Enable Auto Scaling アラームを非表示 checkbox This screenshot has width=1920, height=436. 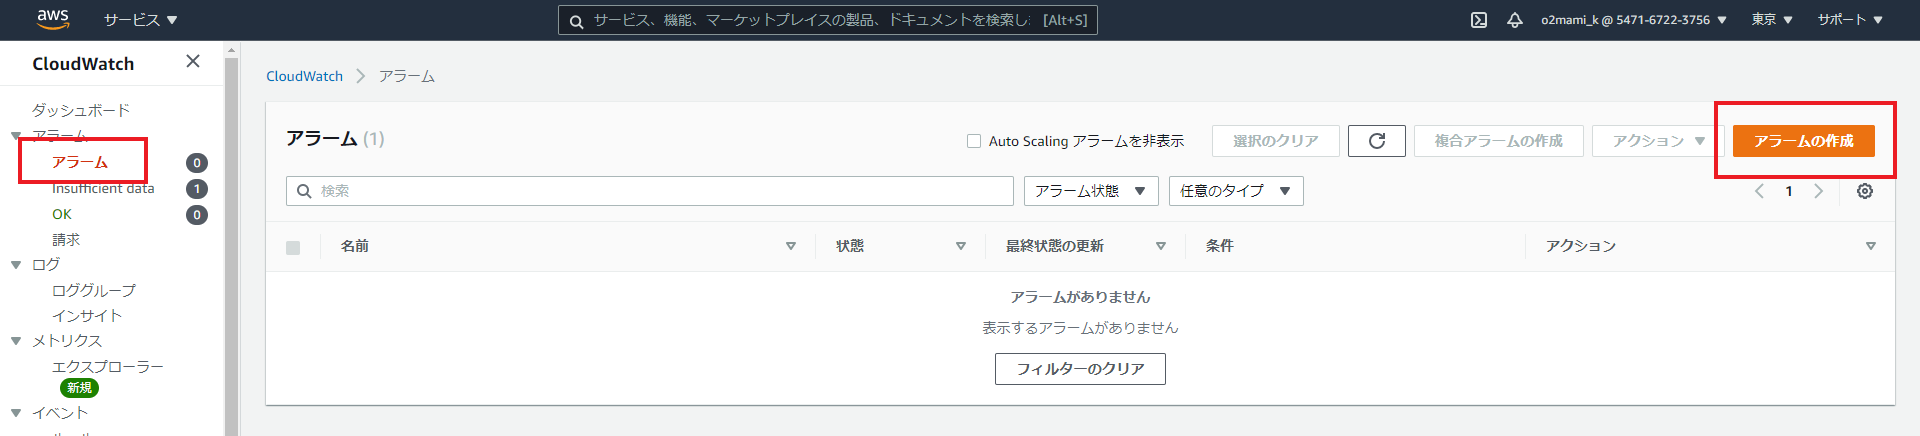[974, 141]
